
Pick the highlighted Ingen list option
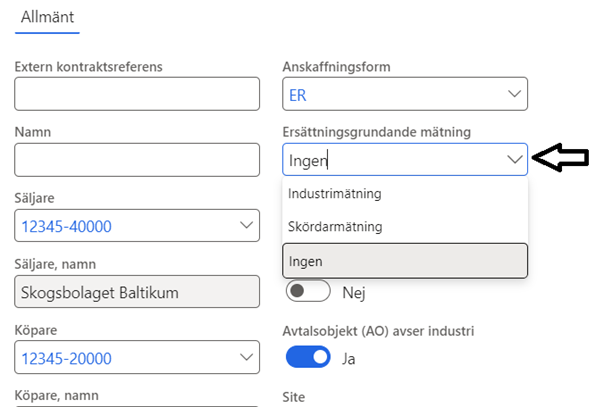click(405, 261)
